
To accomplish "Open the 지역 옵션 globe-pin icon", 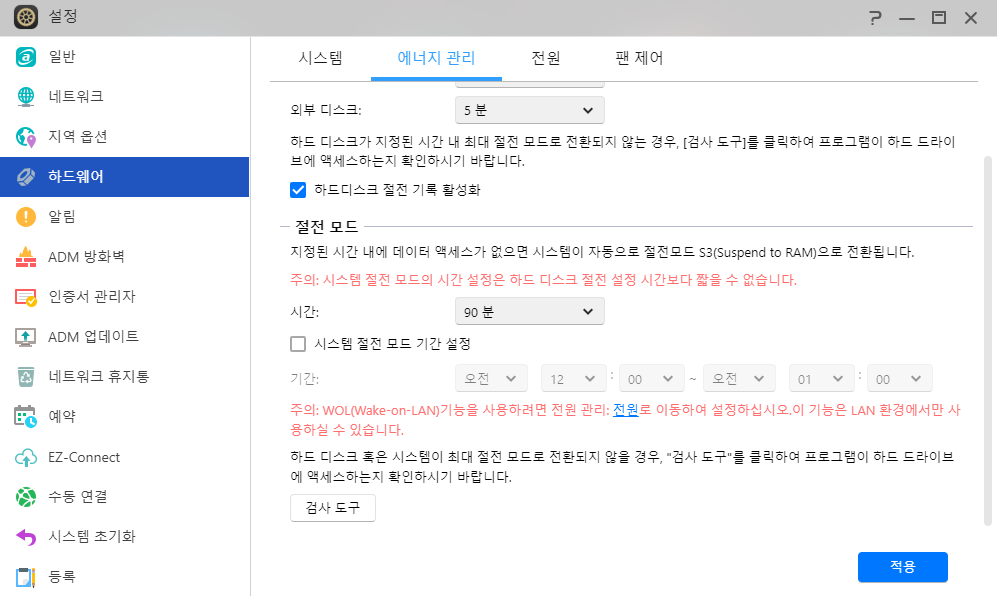I will click(25, 137).
